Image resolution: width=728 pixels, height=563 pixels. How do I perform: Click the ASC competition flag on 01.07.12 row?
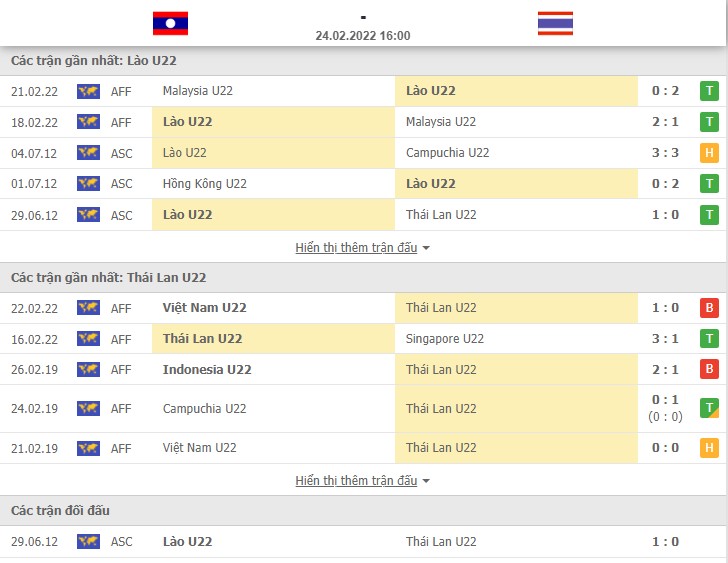click(88, 184)
